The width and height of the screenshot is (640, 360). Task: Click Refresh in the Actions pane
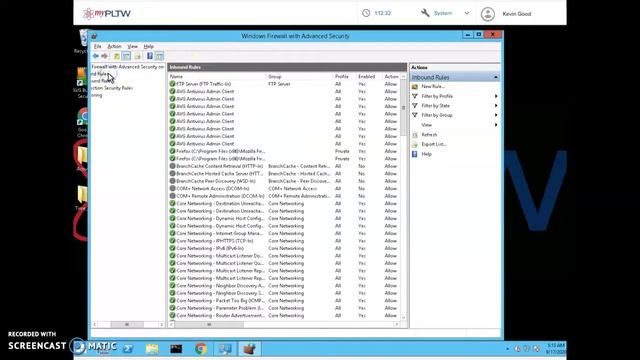(429, 135)
